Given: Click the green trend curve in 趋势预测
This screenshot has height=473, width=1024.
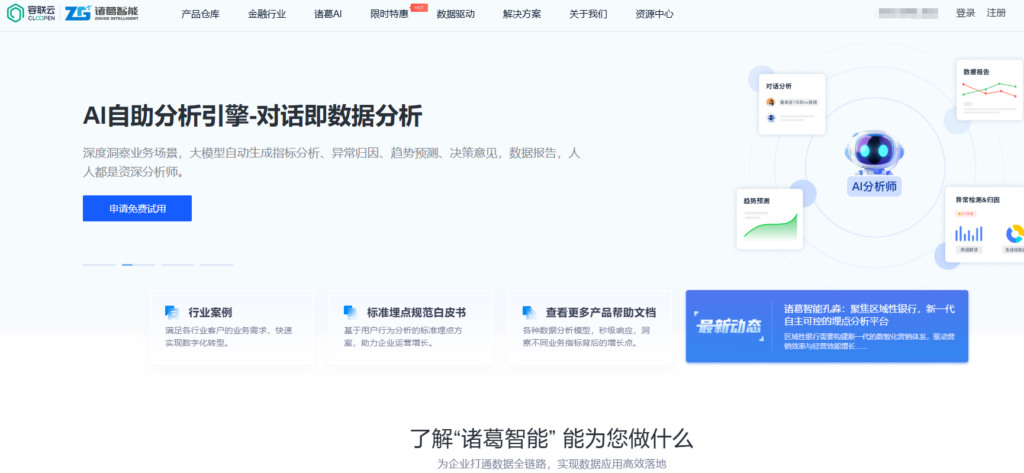Looking at the screenshot, I should tap(771, 228).
